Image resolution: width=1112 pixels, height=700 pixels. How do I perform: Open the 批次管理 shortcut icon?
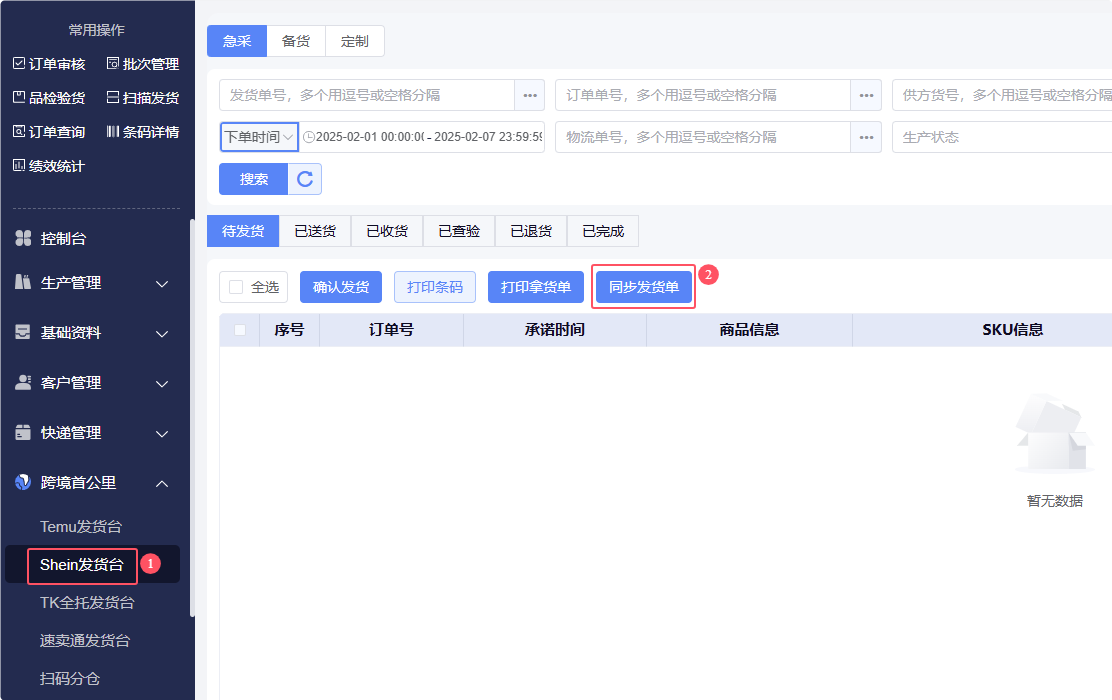click(113, 64)
